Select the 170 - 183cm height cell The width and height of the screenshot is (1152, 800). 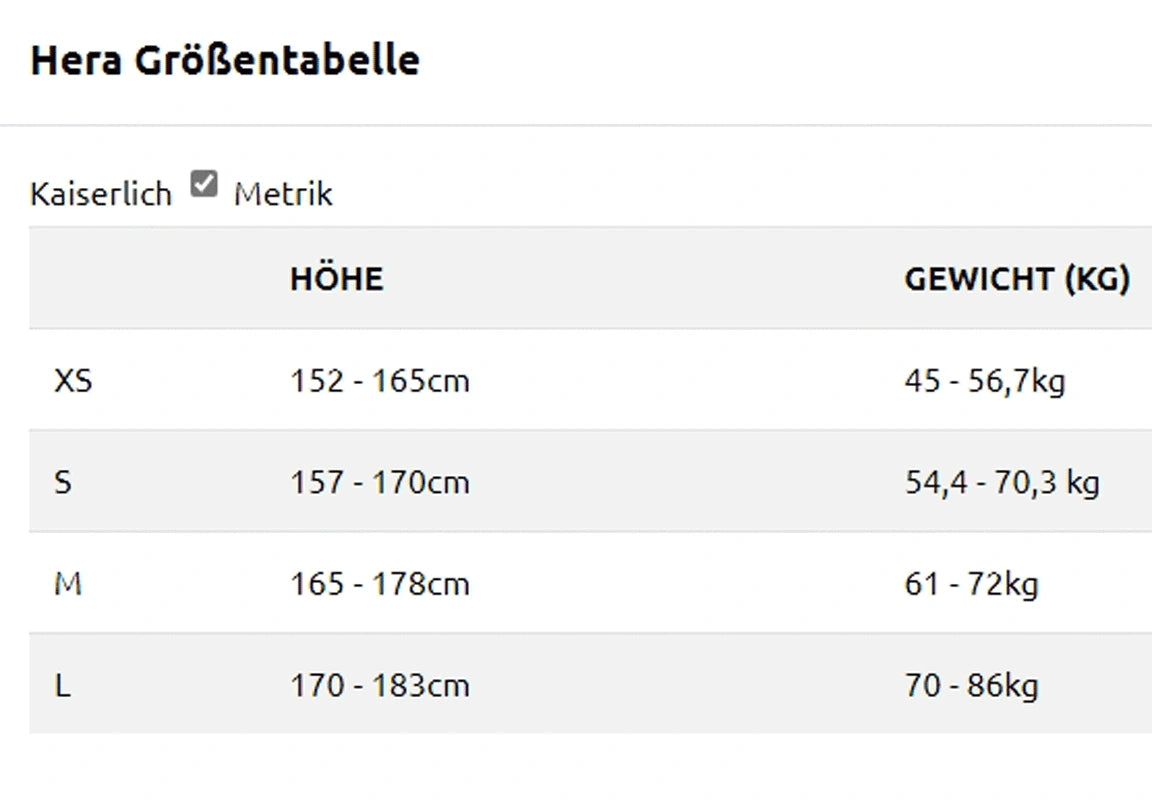pos(379,686)
